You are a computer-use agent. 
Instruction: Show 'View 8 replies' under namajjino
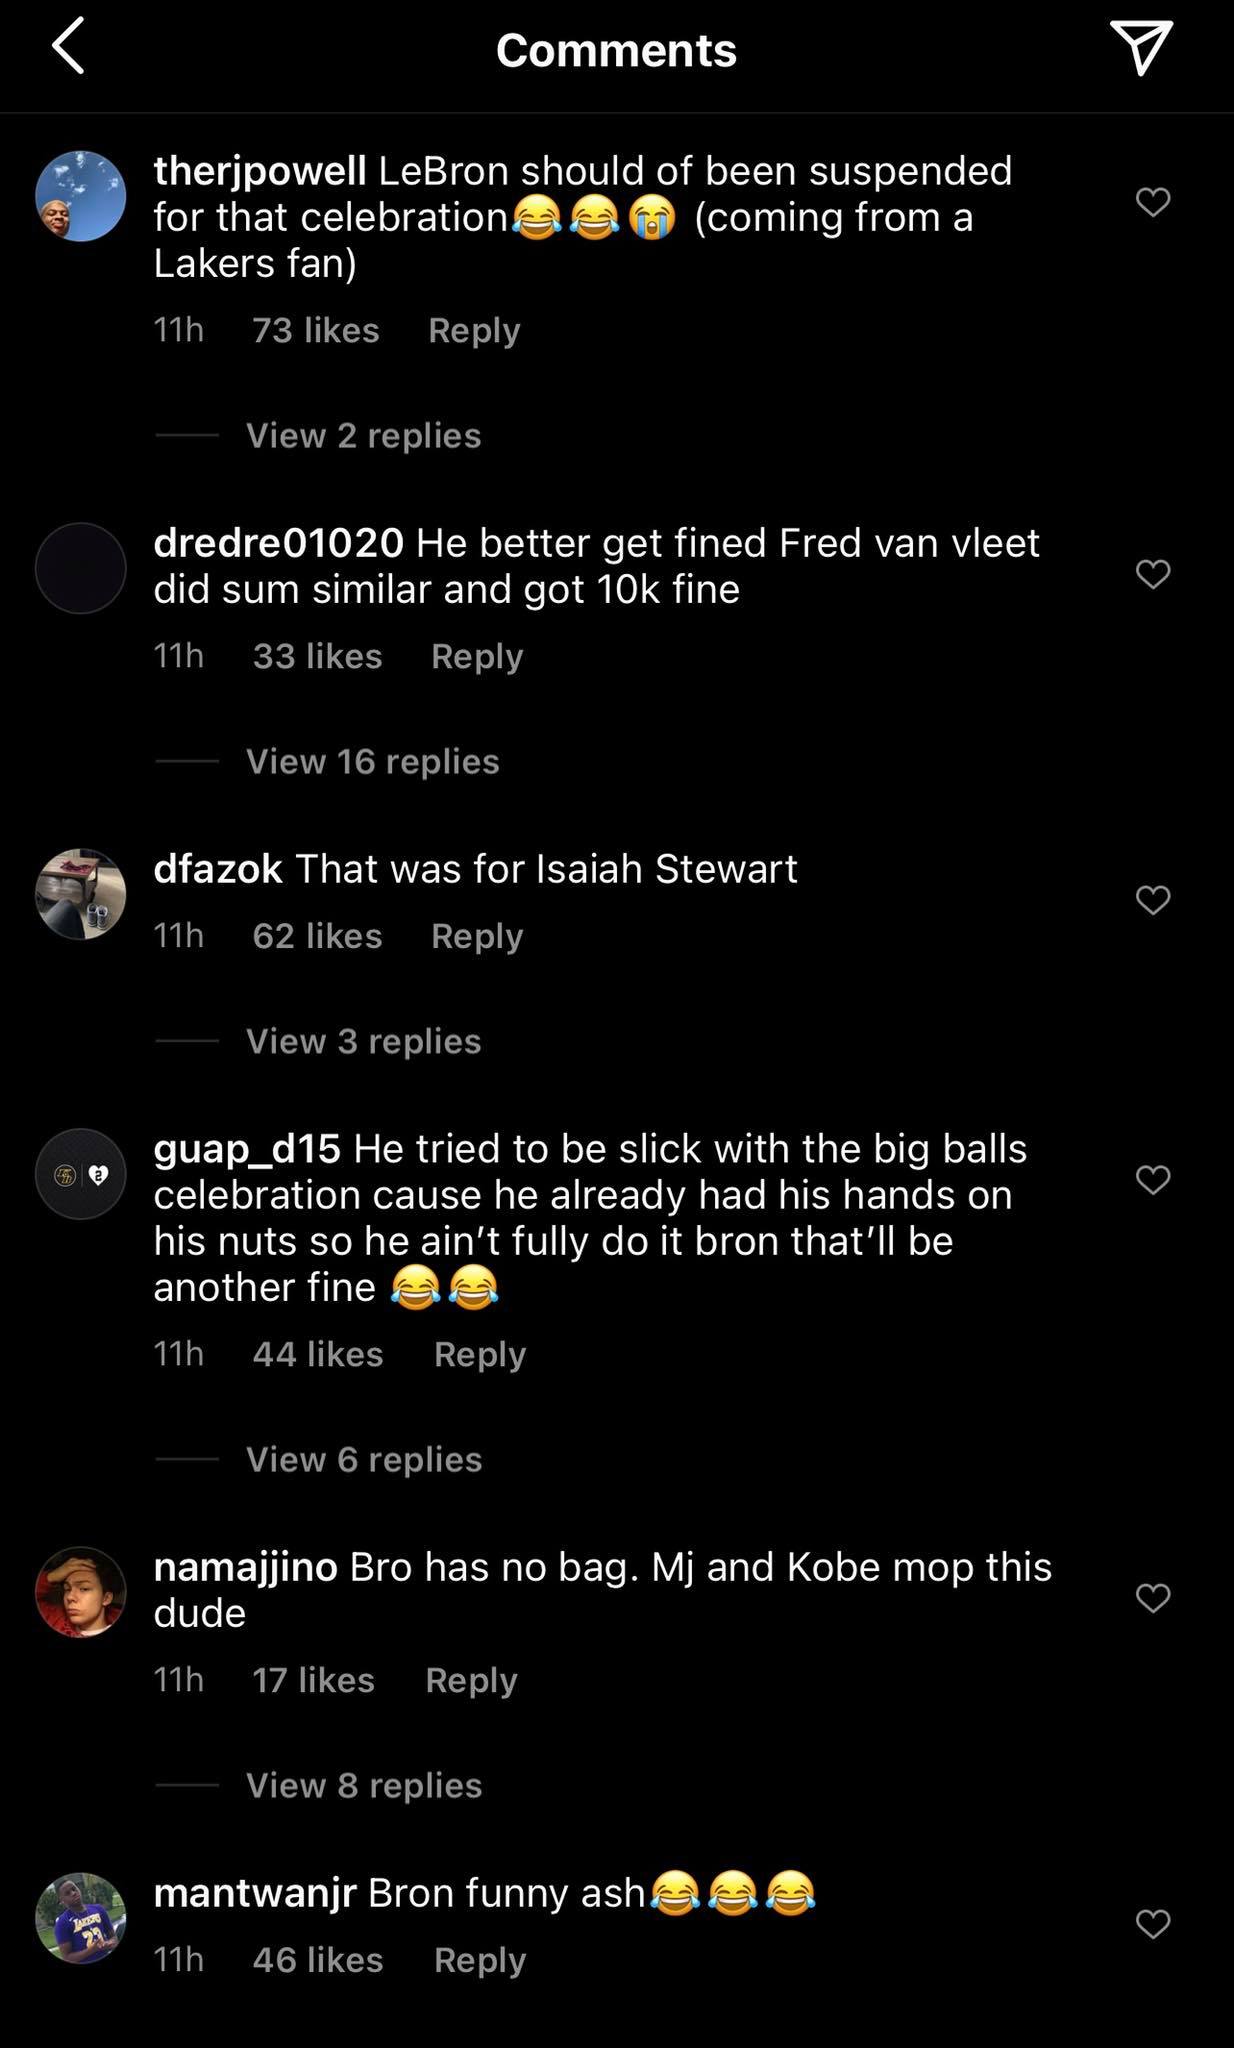tap(364, 1785)
